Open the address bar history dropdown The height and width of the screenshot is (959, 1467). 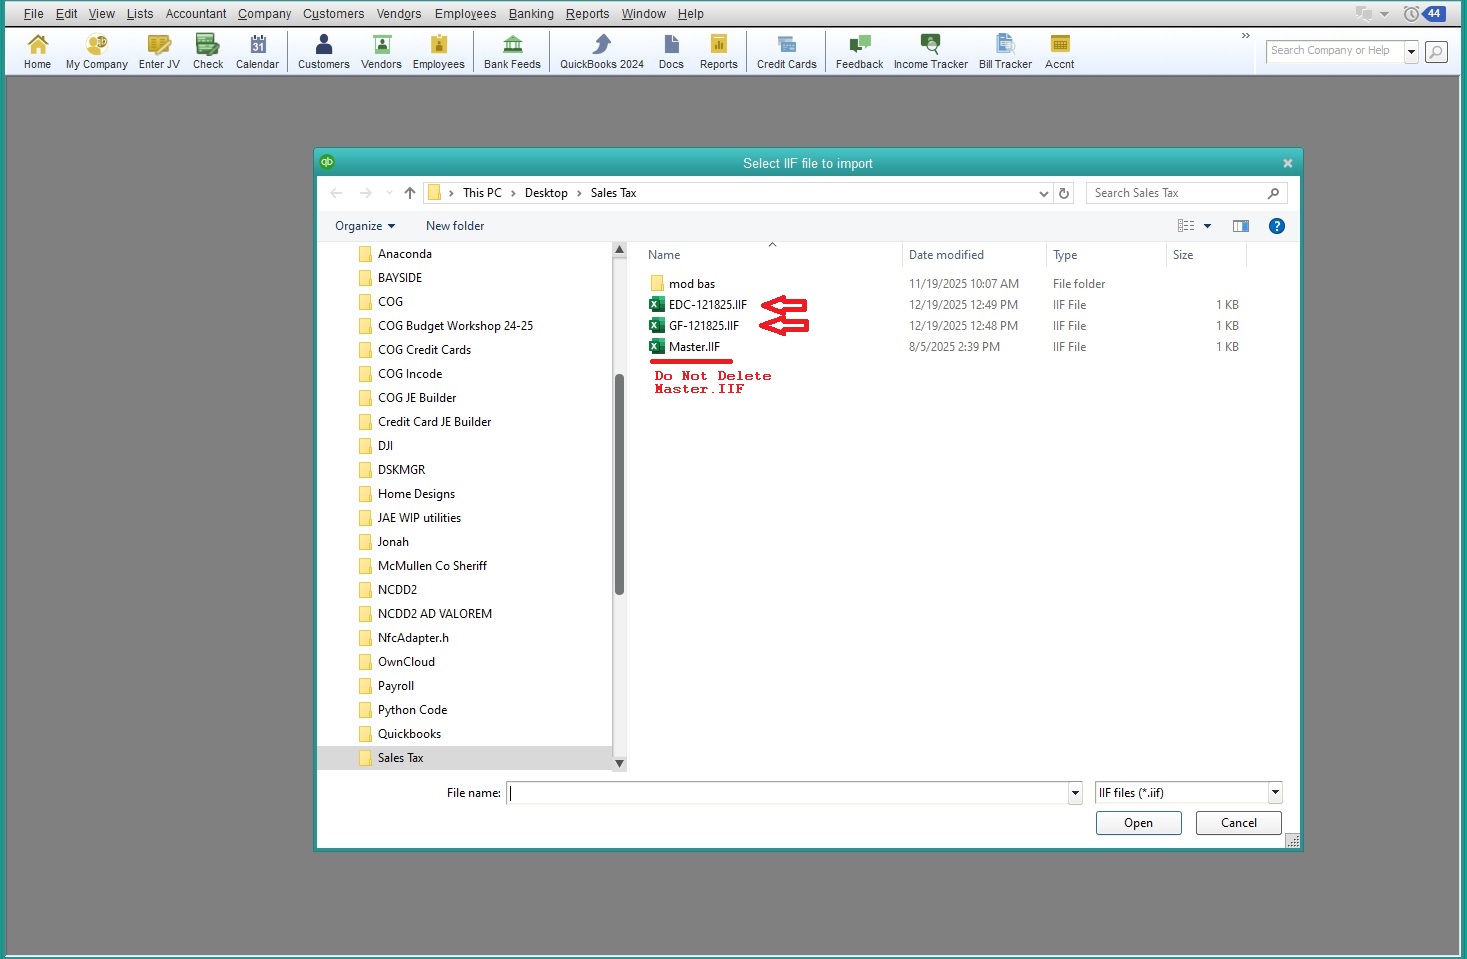tap(1043, 193)
